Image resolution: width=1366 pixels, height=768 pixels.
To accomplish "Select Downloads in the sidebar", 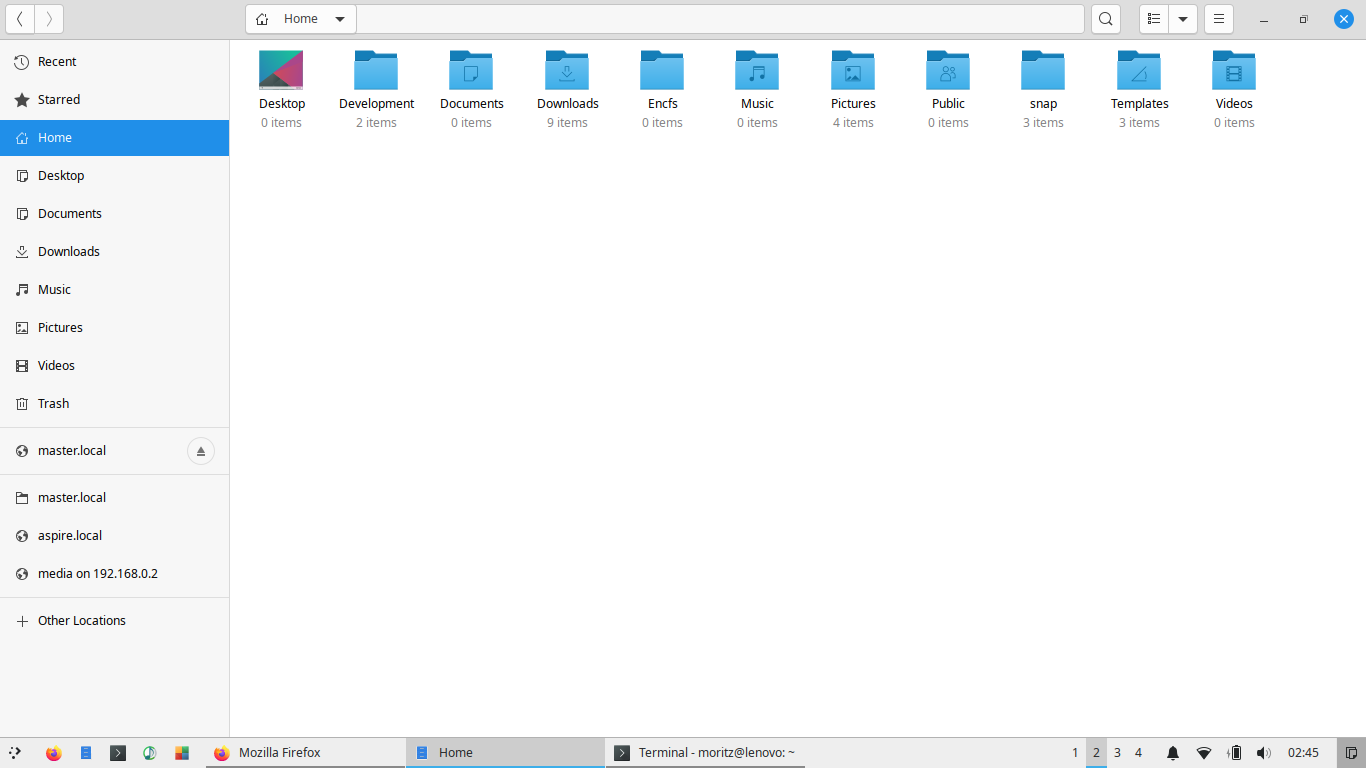I will tap(114, 252).
